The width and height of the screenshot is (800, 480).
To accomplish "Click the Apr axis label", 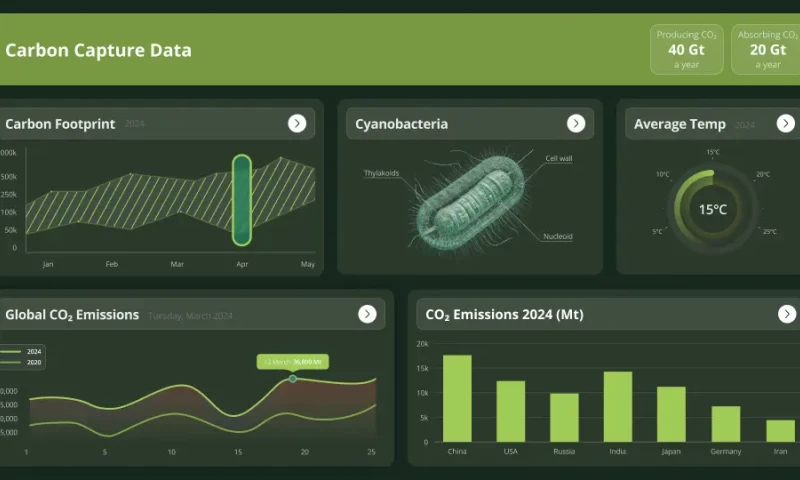I will click(242, 264).
